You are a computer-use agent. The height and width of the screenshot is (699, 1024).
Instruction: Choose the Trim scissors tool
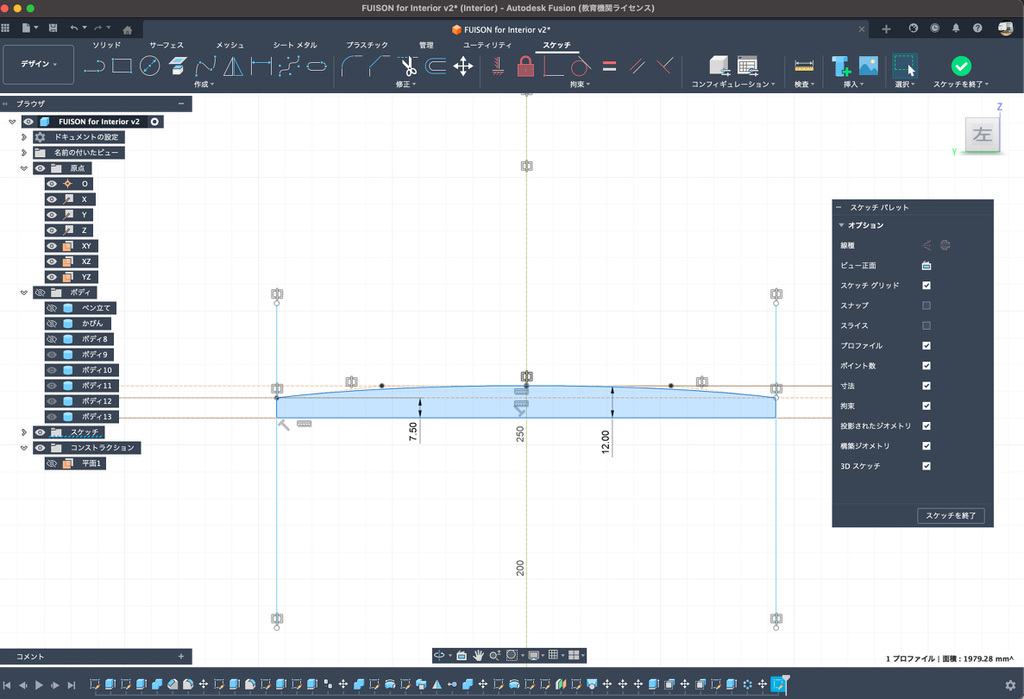coord(408,66)
